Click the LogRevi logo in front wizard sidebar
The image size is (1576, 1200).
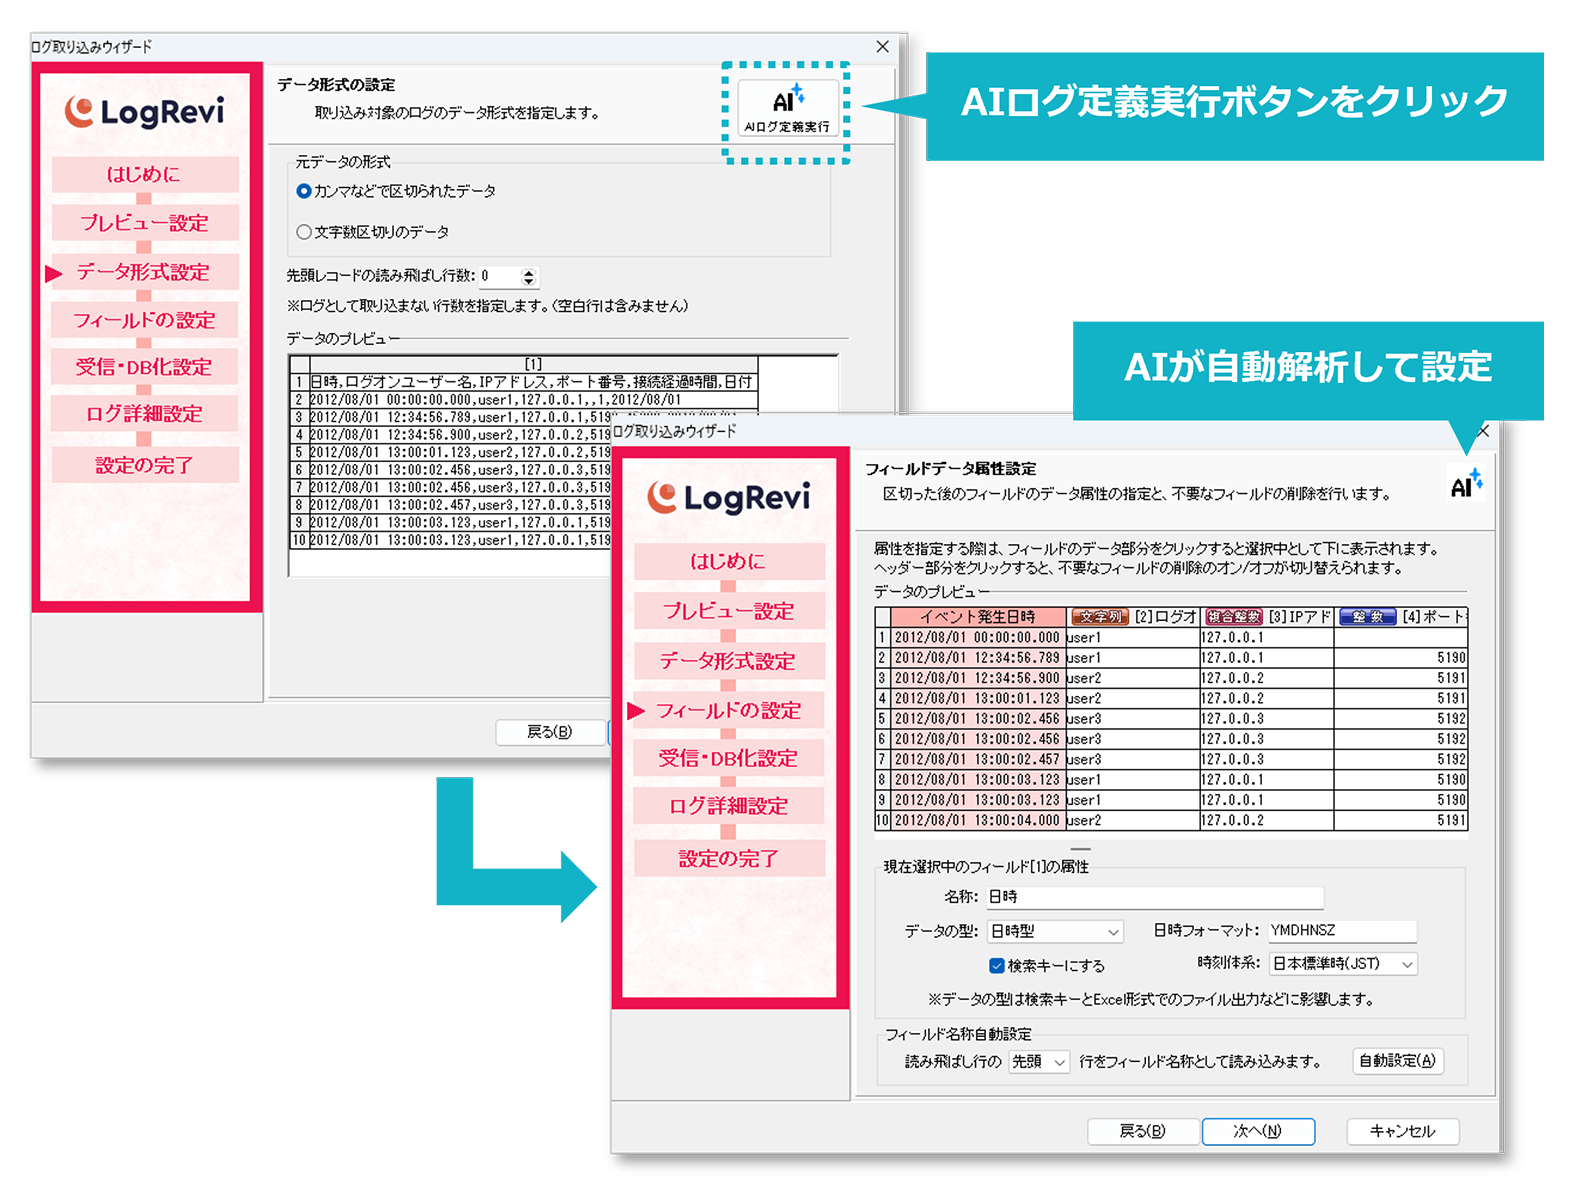pos(729,497)
